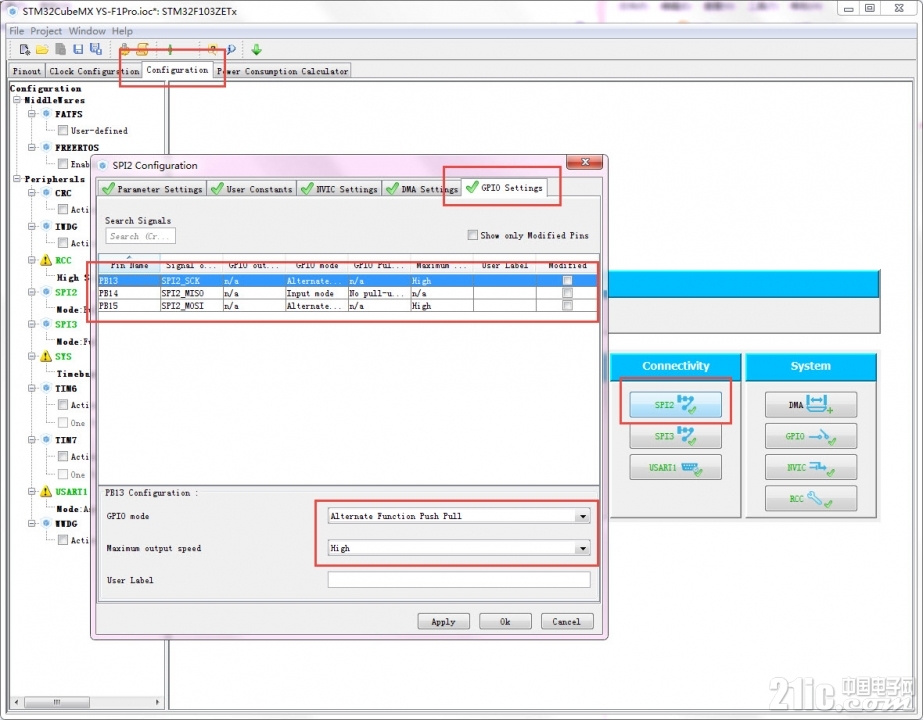Click the Save Project floppy icon
Viewport: 923px width, 720px height.
pos(78,49)
